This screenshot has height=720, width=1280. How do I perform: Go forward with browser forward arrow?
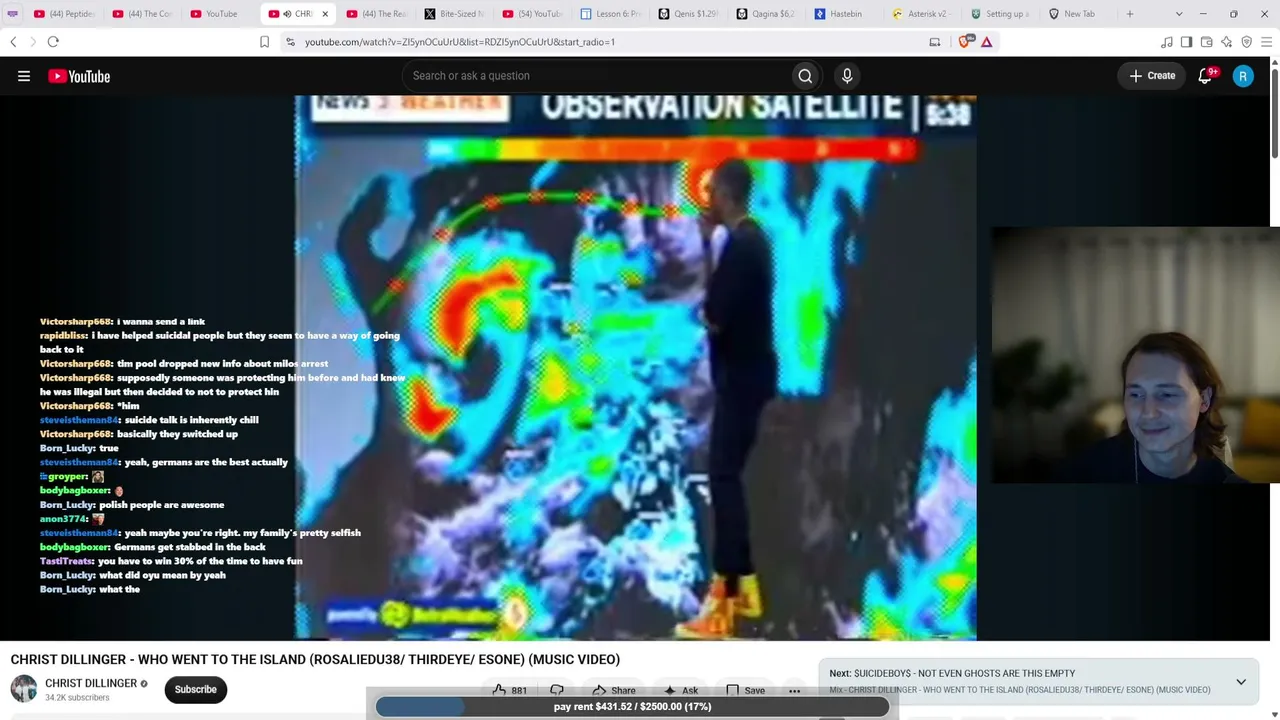[32, 42]
